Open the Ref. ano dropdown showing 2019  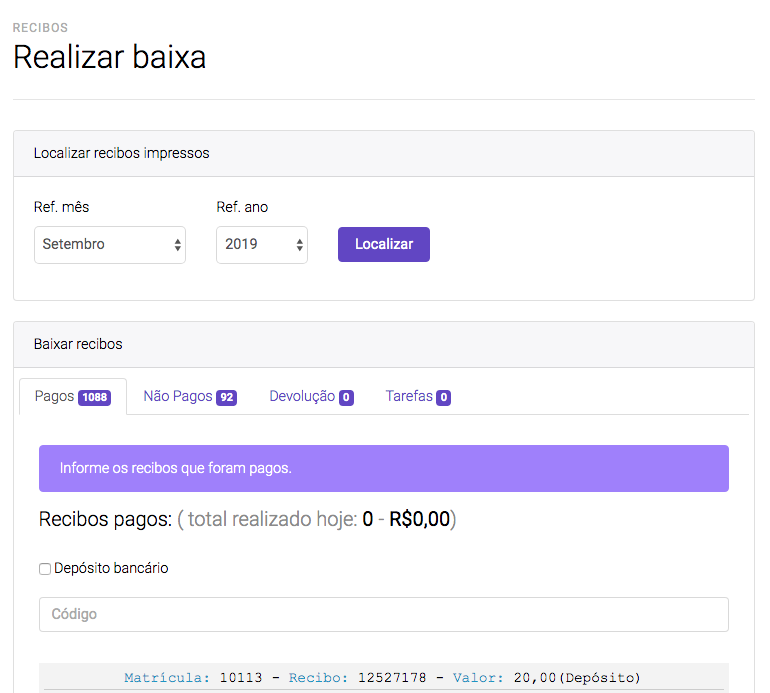pyautogui.click(x=261, y=245)
